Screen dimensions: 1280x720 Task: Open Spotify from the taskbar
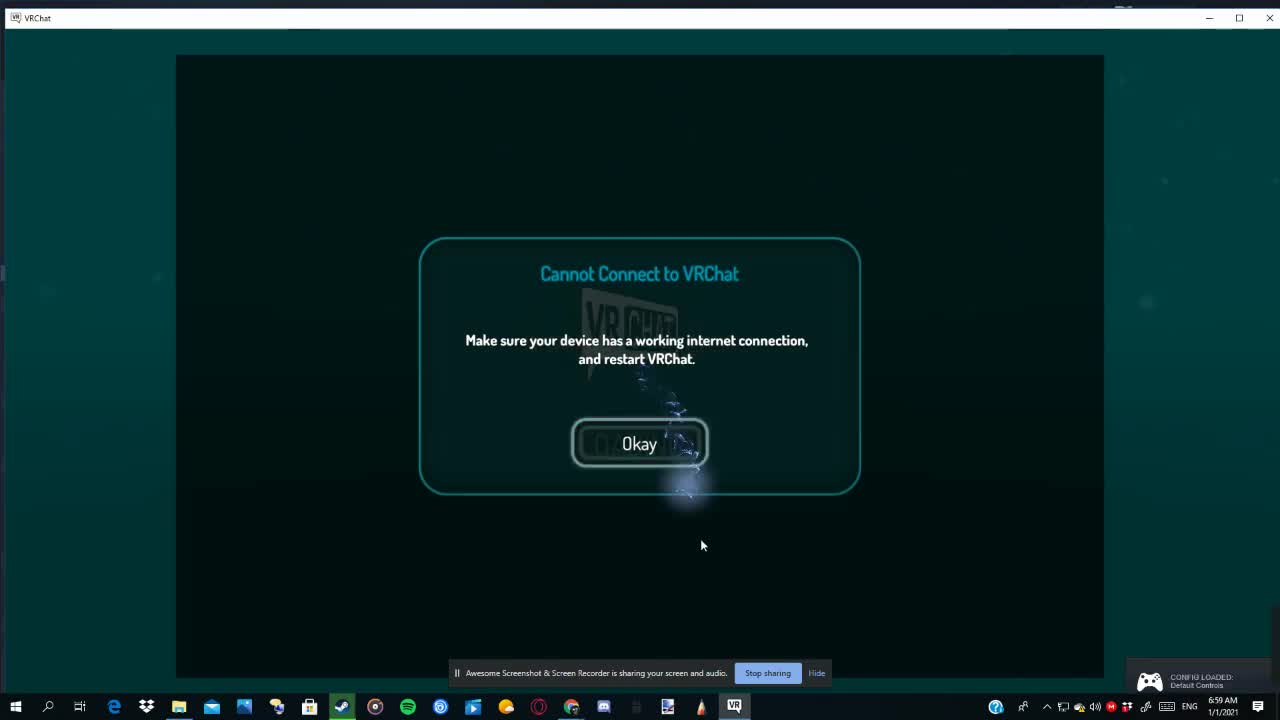(408, 707)
